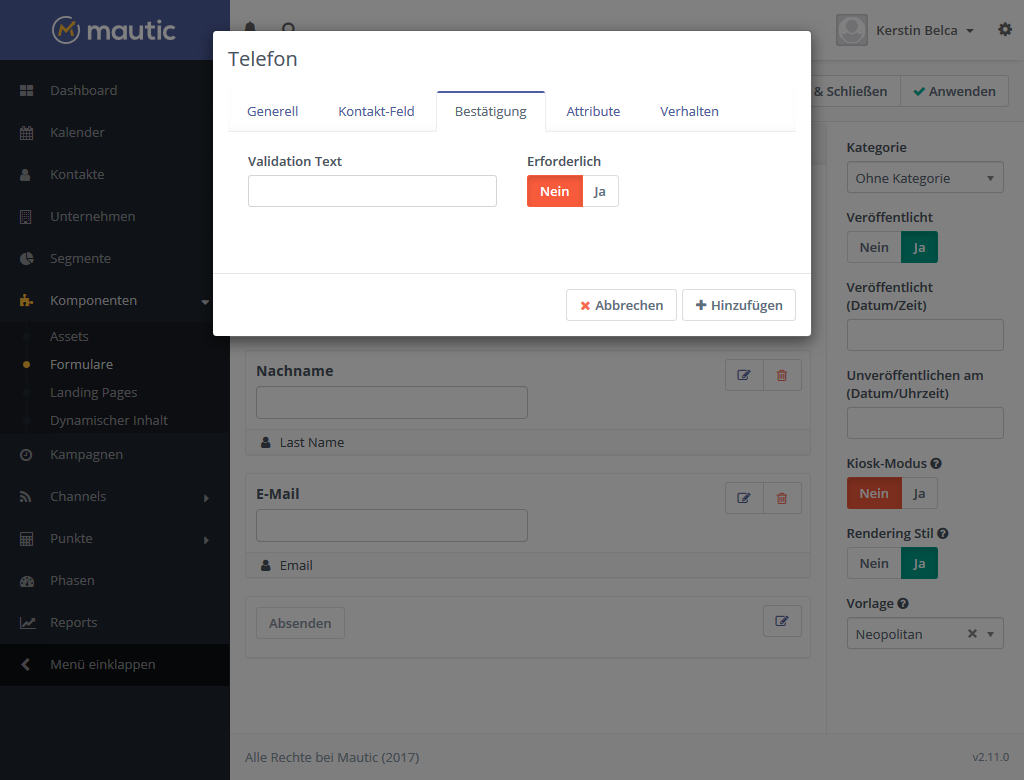Switch to the Attribute tab
Screen dimensions: 1024x780
593,111
